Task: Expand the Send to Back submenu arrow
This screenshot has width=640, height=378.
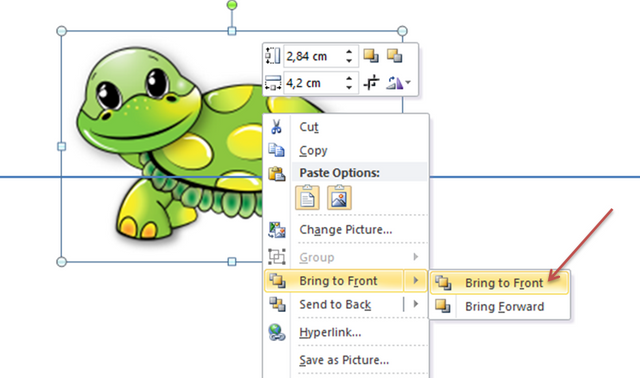Action: 416,304
